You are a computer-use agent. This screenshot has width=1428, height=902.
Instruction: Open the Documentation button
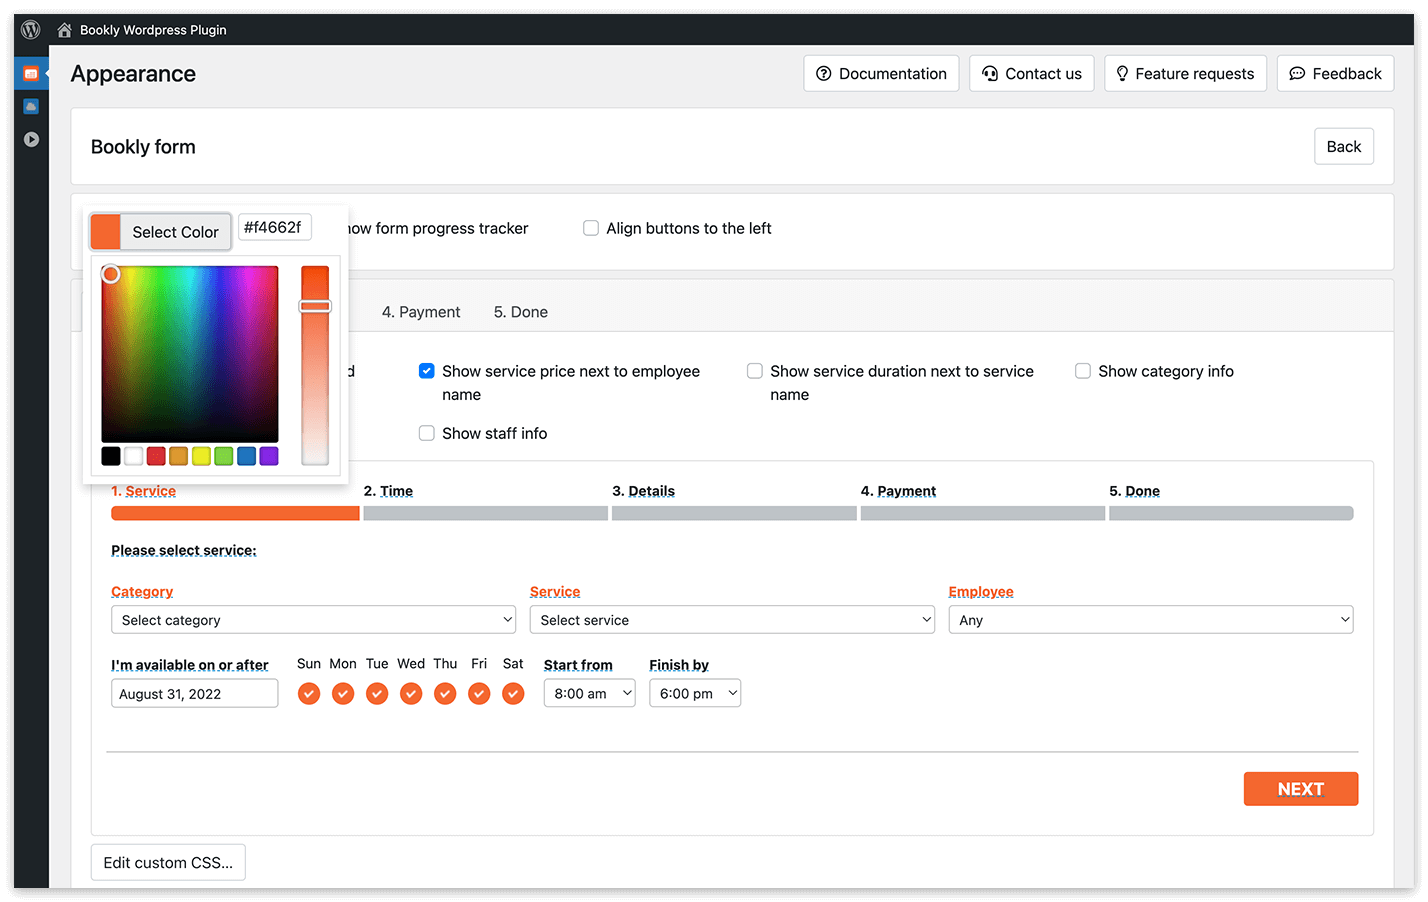[881, 74]
